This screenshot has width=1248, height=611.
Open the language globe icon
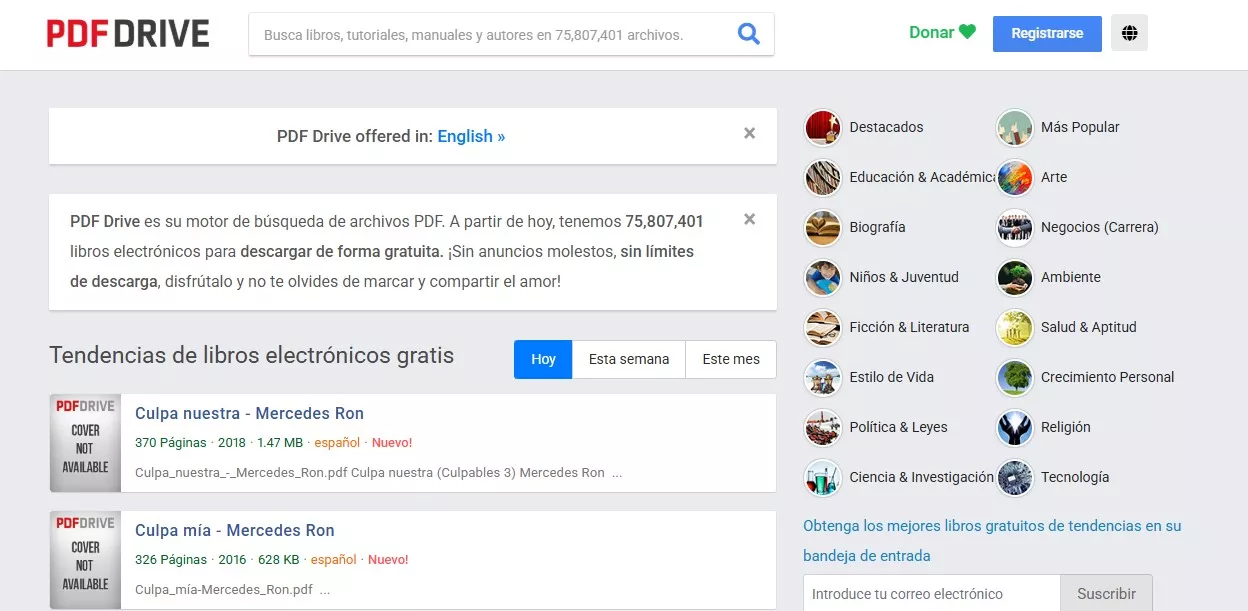click(x=1129, y=34)
